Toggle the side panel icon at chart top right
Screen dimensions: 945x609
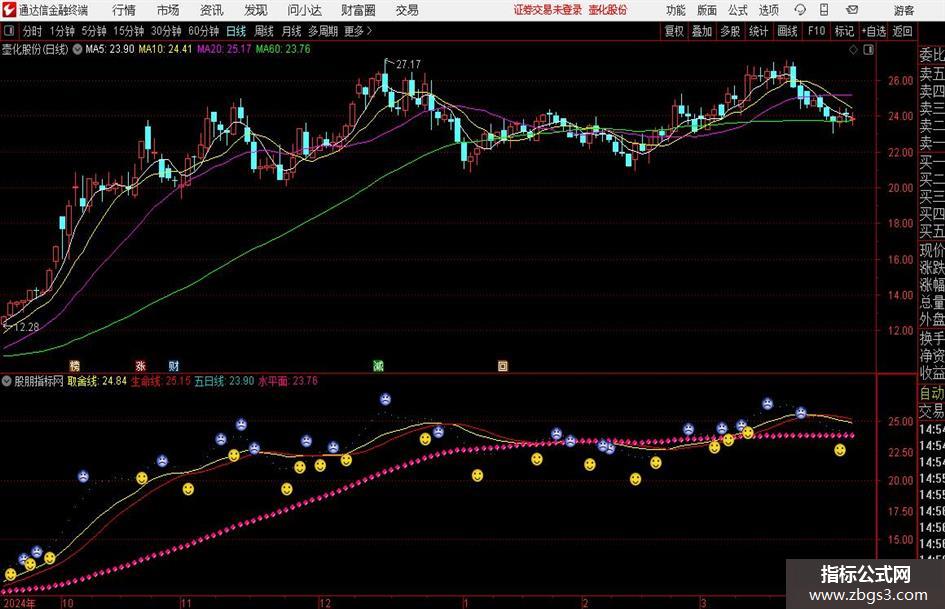(x=868, y=50)
